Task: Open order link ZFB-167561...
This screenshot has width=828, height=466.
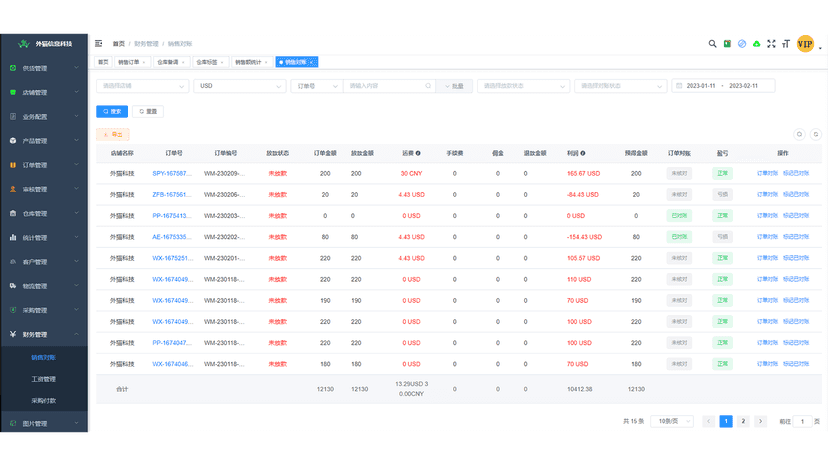Action: [172, 194]
